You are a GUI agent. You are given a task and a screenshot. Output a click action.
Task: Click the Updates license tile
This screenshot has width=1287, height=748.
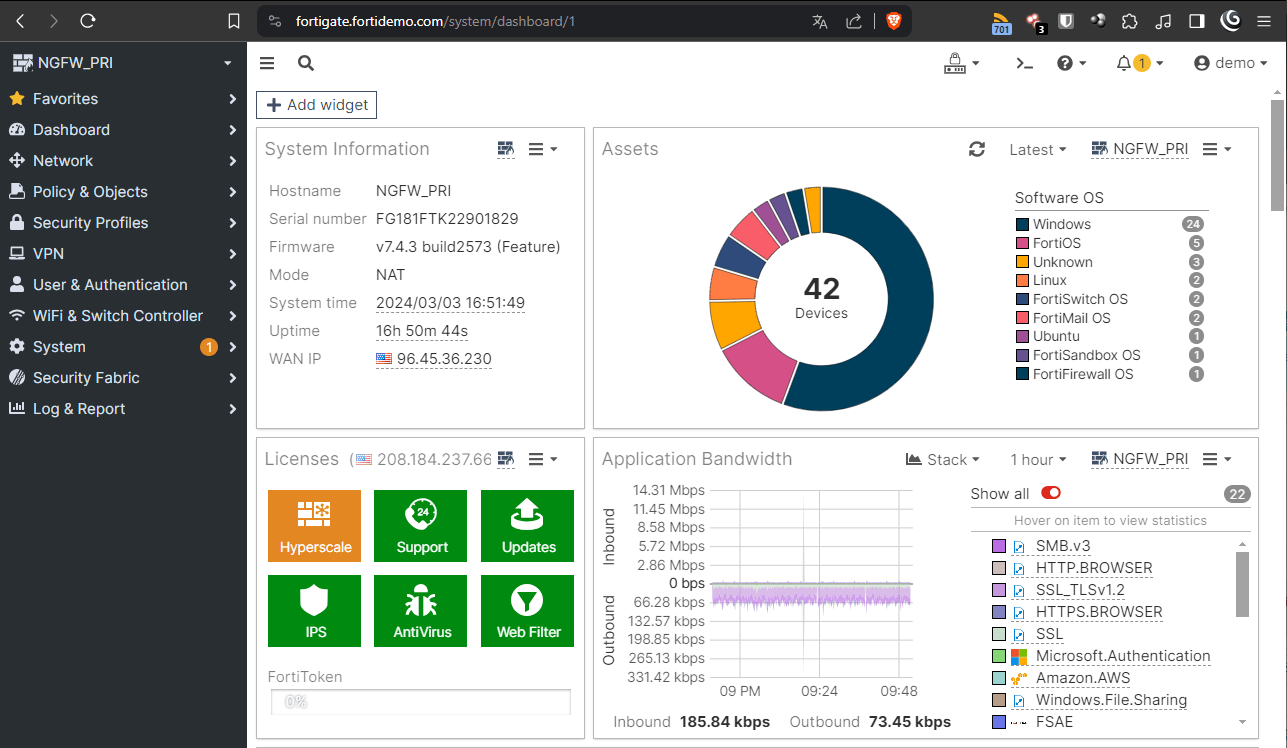[528, 526]
